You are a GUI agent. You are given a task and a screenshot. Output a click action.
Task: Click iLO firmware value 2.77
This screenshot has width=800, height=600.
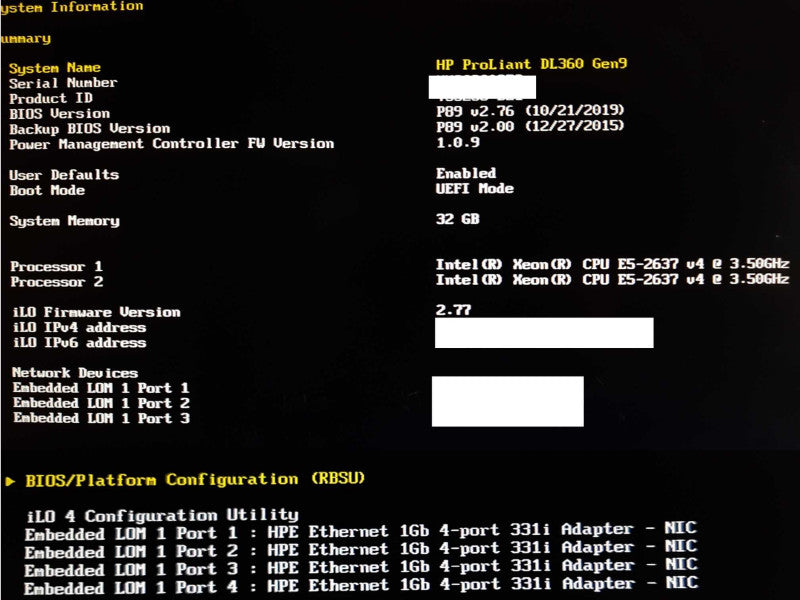coord(454,310)
